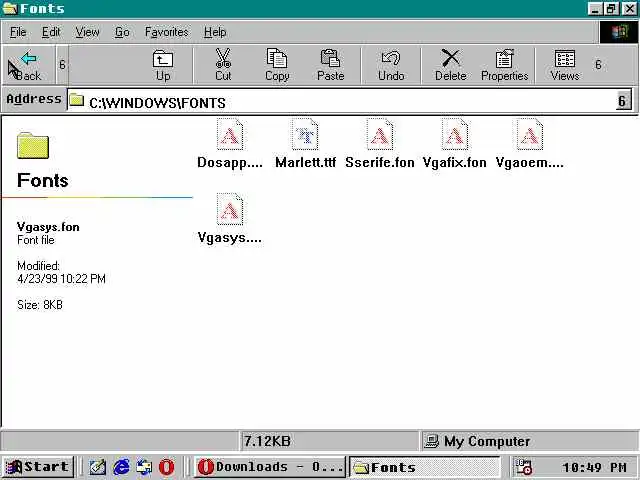This screenshot has width=640, height=480.
Task: Expand the Address bar dropdown
Action: [623, 100]
